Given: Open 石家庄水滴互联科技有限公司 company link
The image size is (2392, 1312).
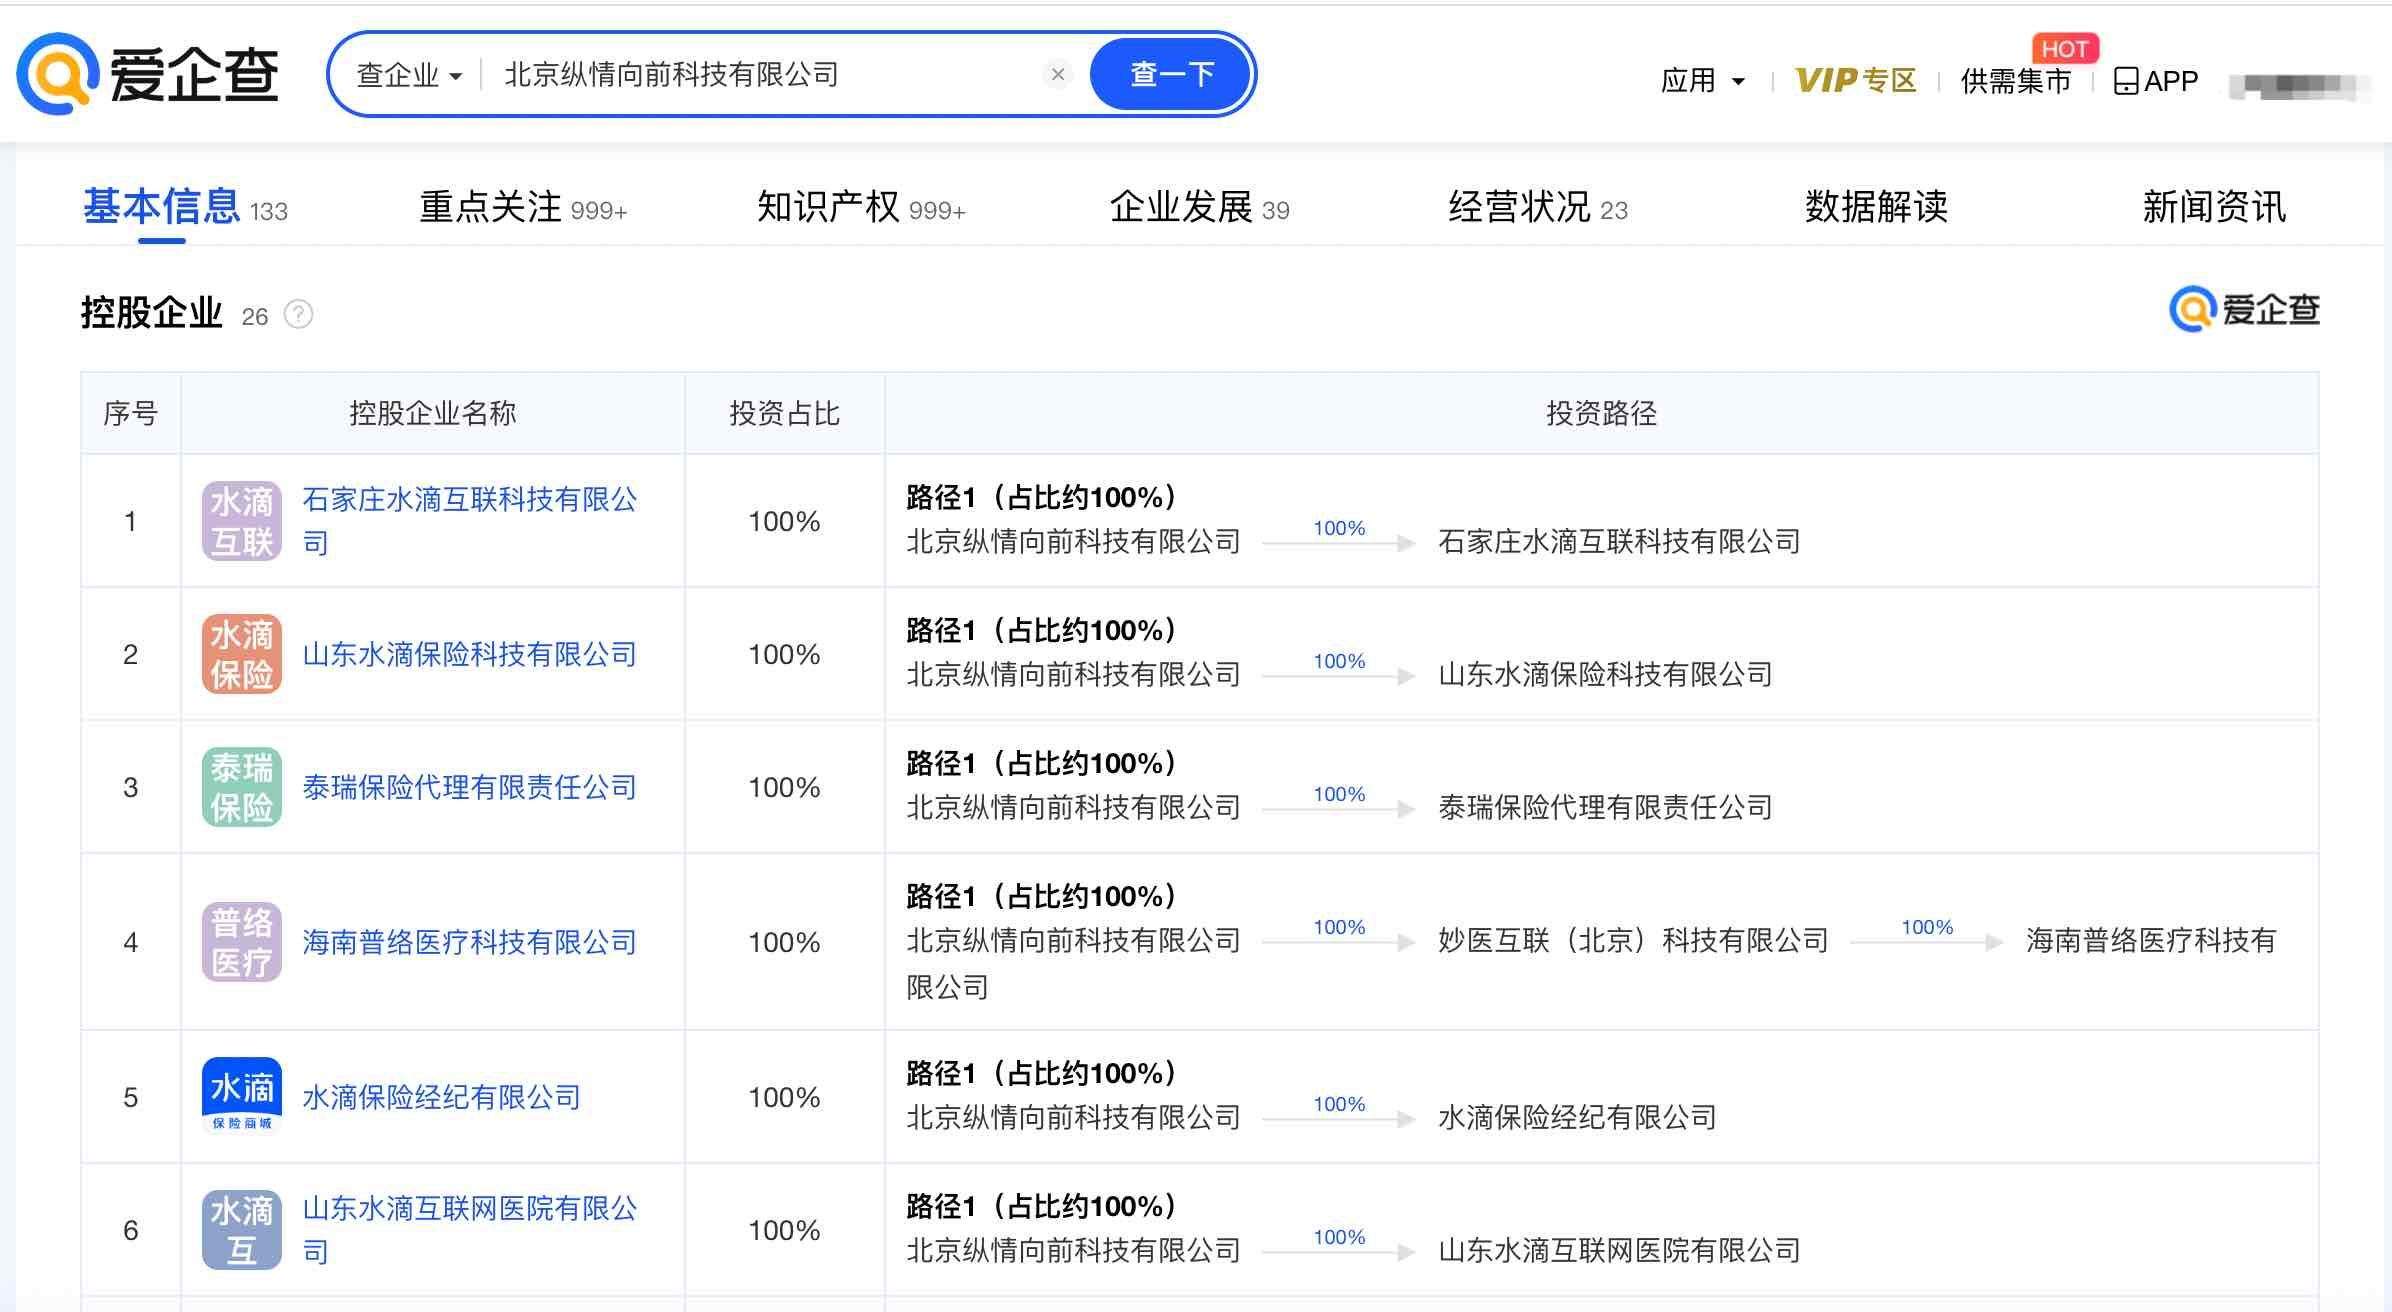Looking at the screenshot, I should (x=470, y=521).
